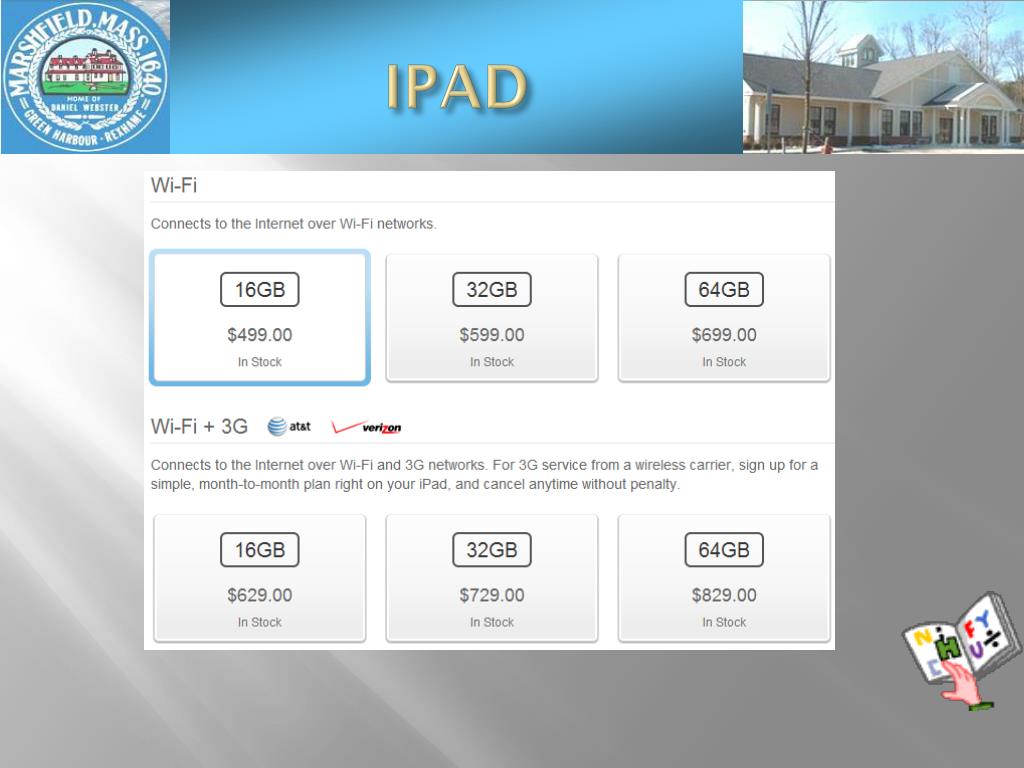Click the Wi-Fi section heading

click(x=174, y=185)
